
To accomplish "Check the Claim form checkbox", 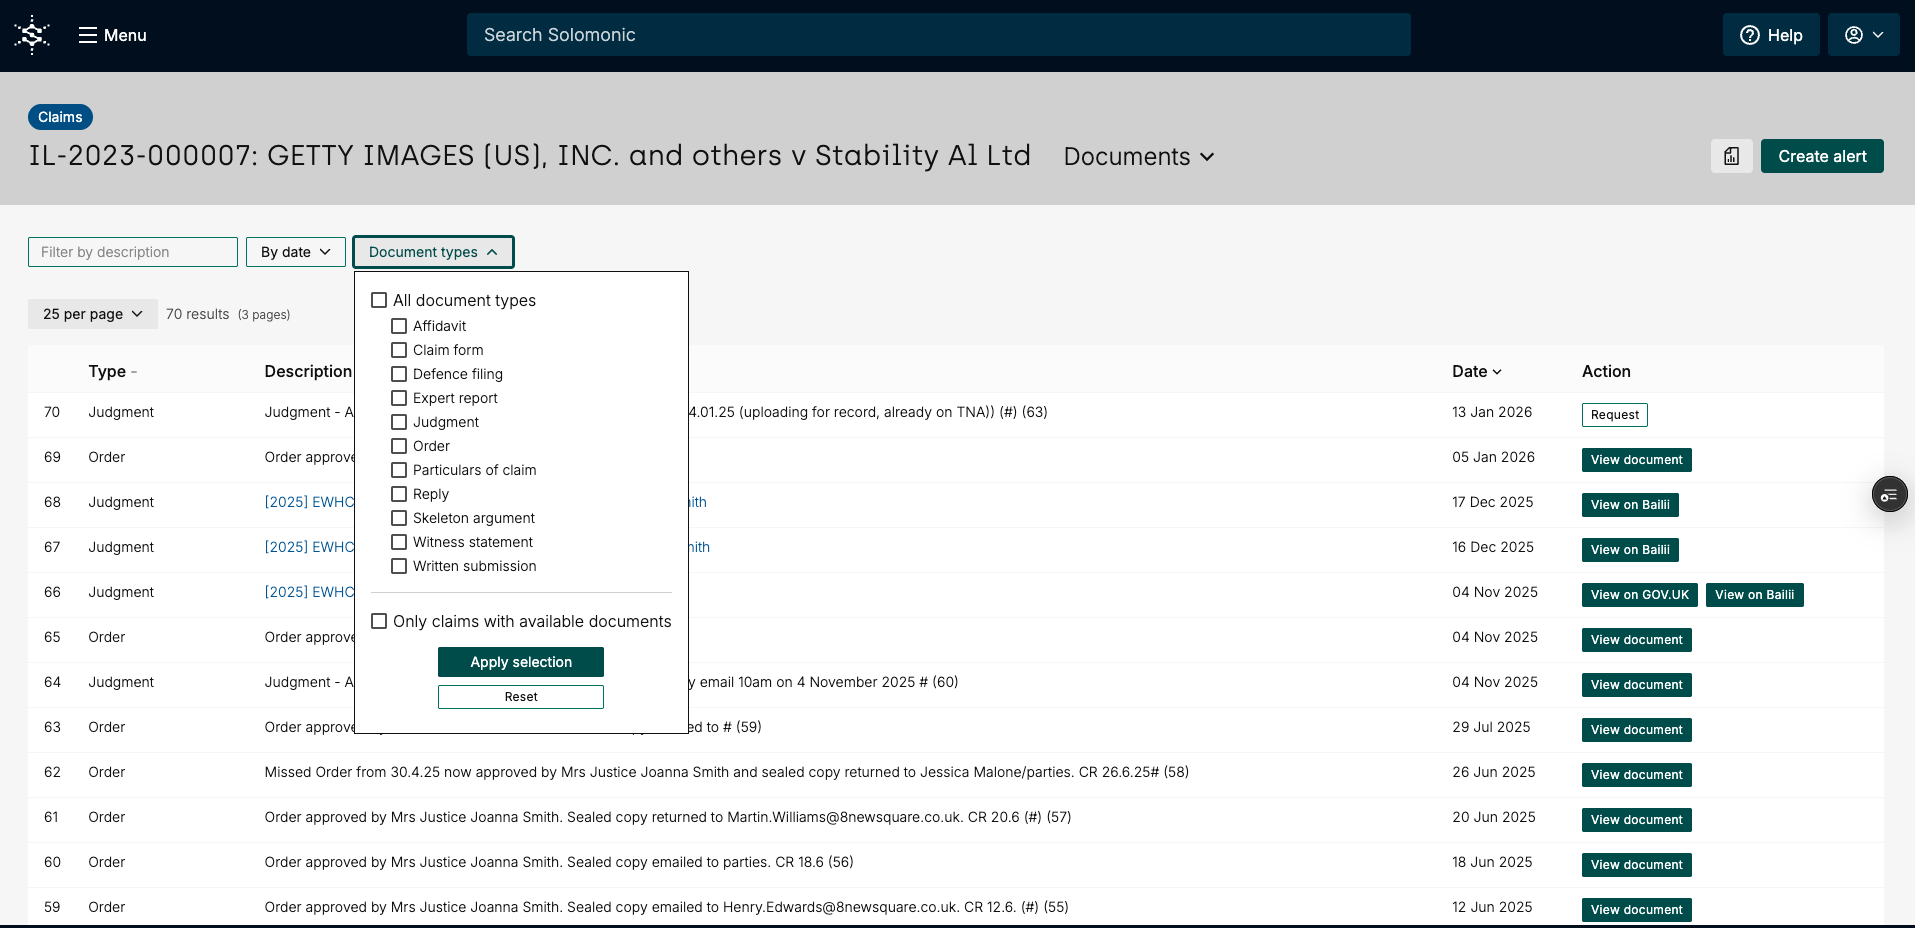I will tap(399, 350).
